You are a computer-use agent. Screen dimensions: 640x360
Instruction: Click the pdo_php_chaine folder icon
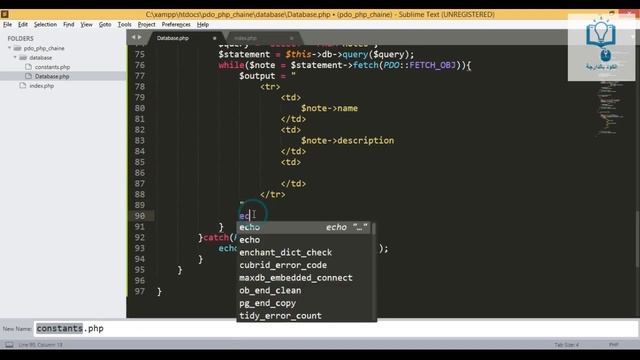[18, 48]
